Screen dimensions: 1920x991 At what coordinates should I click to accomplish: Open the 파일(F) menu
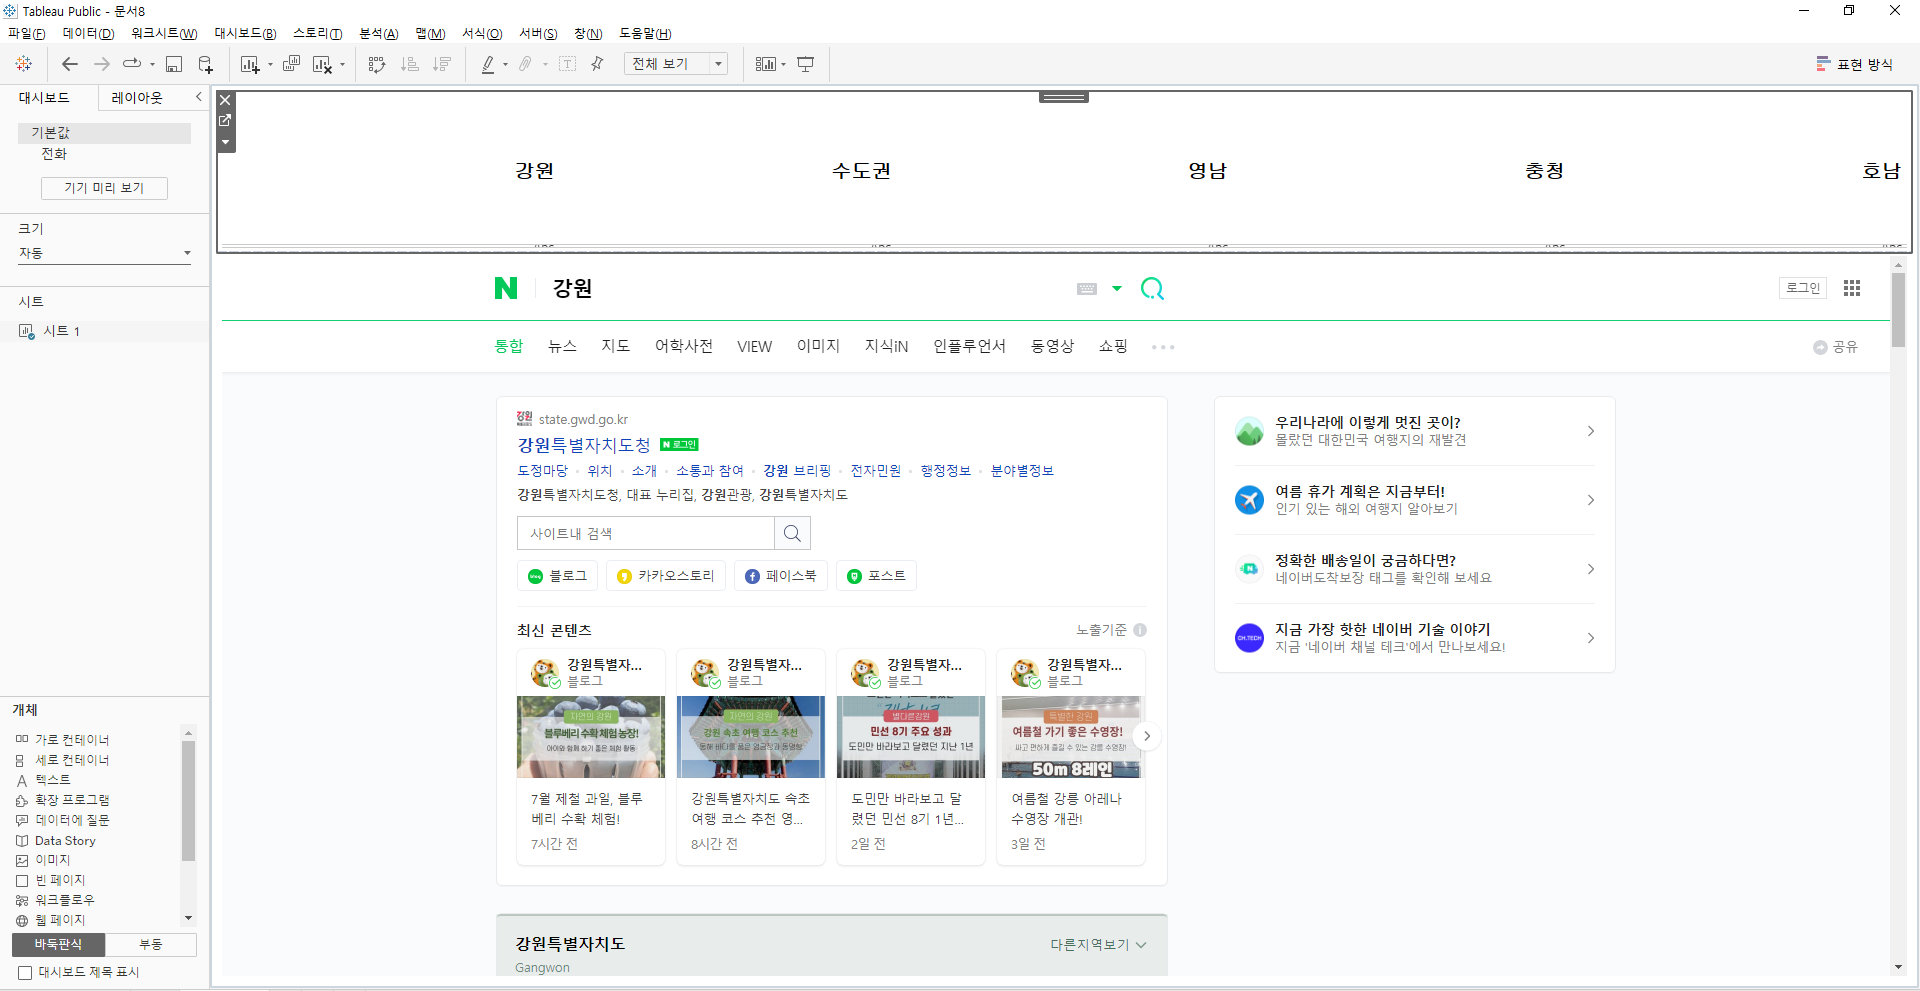27,34
